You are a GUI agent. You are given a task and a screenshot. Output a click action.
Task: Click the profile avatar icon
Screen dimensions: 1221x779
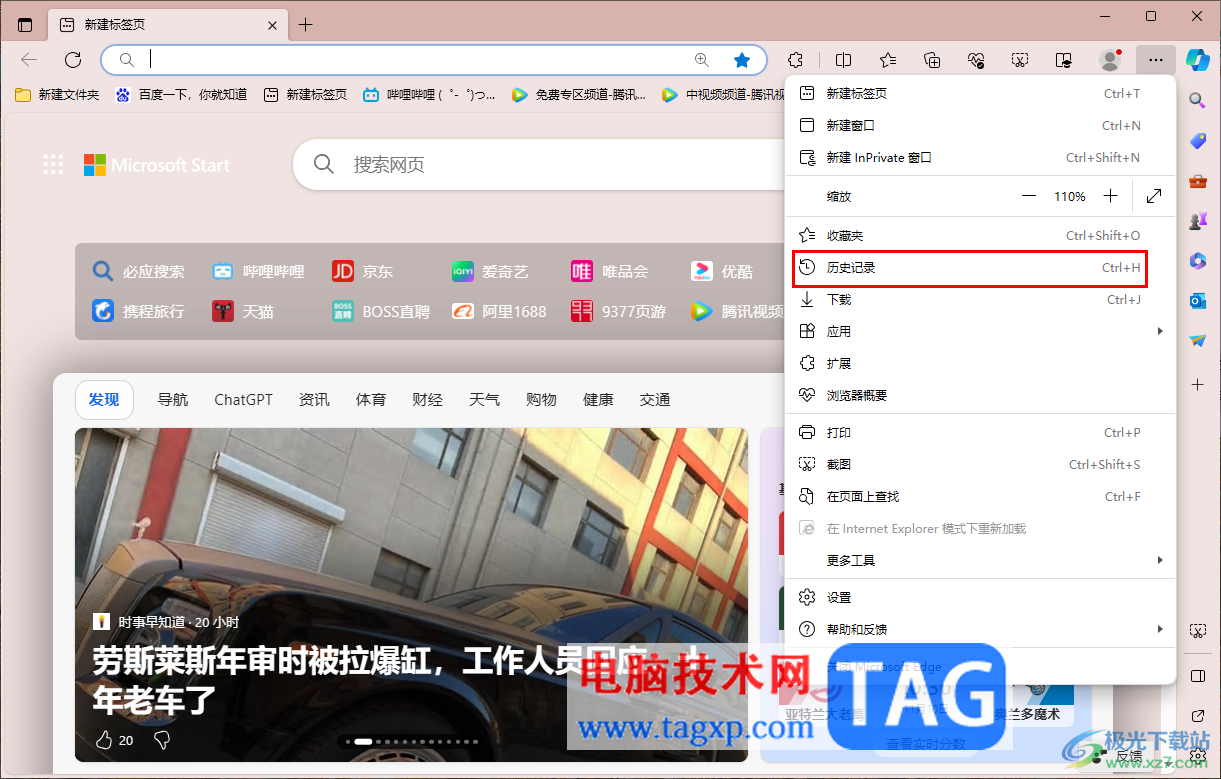[x=1110, y=59]
